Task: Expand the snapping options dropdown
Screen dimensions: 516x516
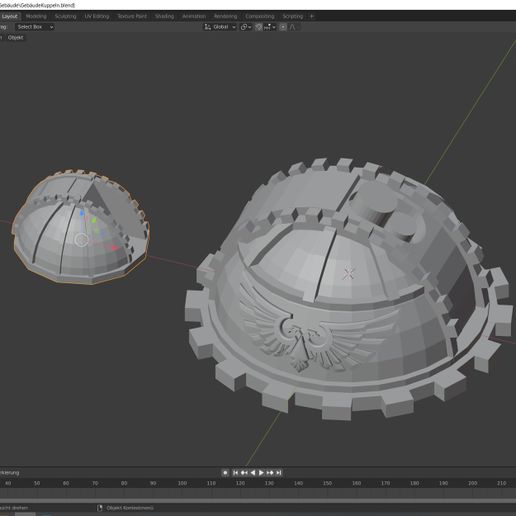Action: 270,27
